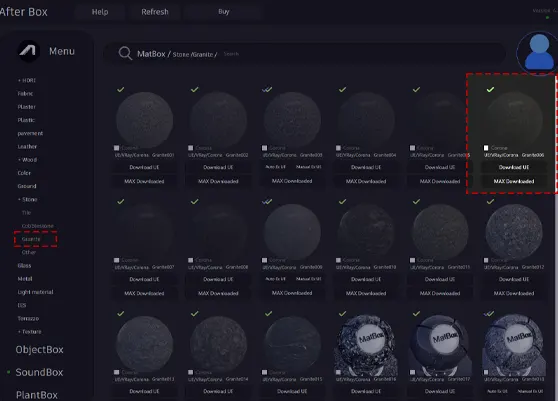Collapse the Stone category
Viewport: 558px width, 401px height.
pyautogui.click(x=27, y=199)
